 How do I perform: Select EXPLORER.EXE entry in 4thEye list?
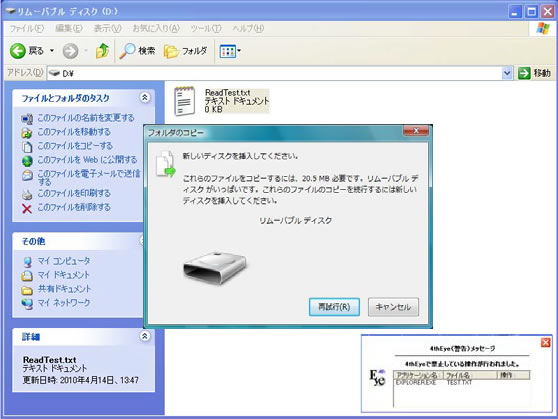(x=416, y=383)
